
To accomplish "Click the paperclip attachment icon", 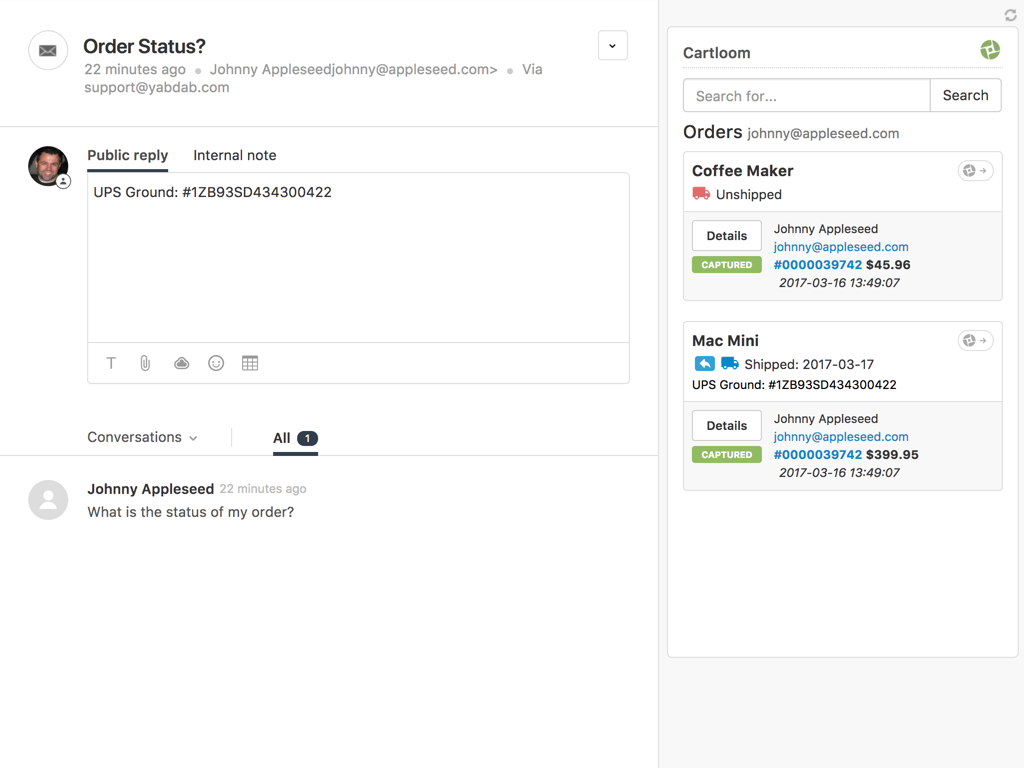I will [x=145, y=363].
